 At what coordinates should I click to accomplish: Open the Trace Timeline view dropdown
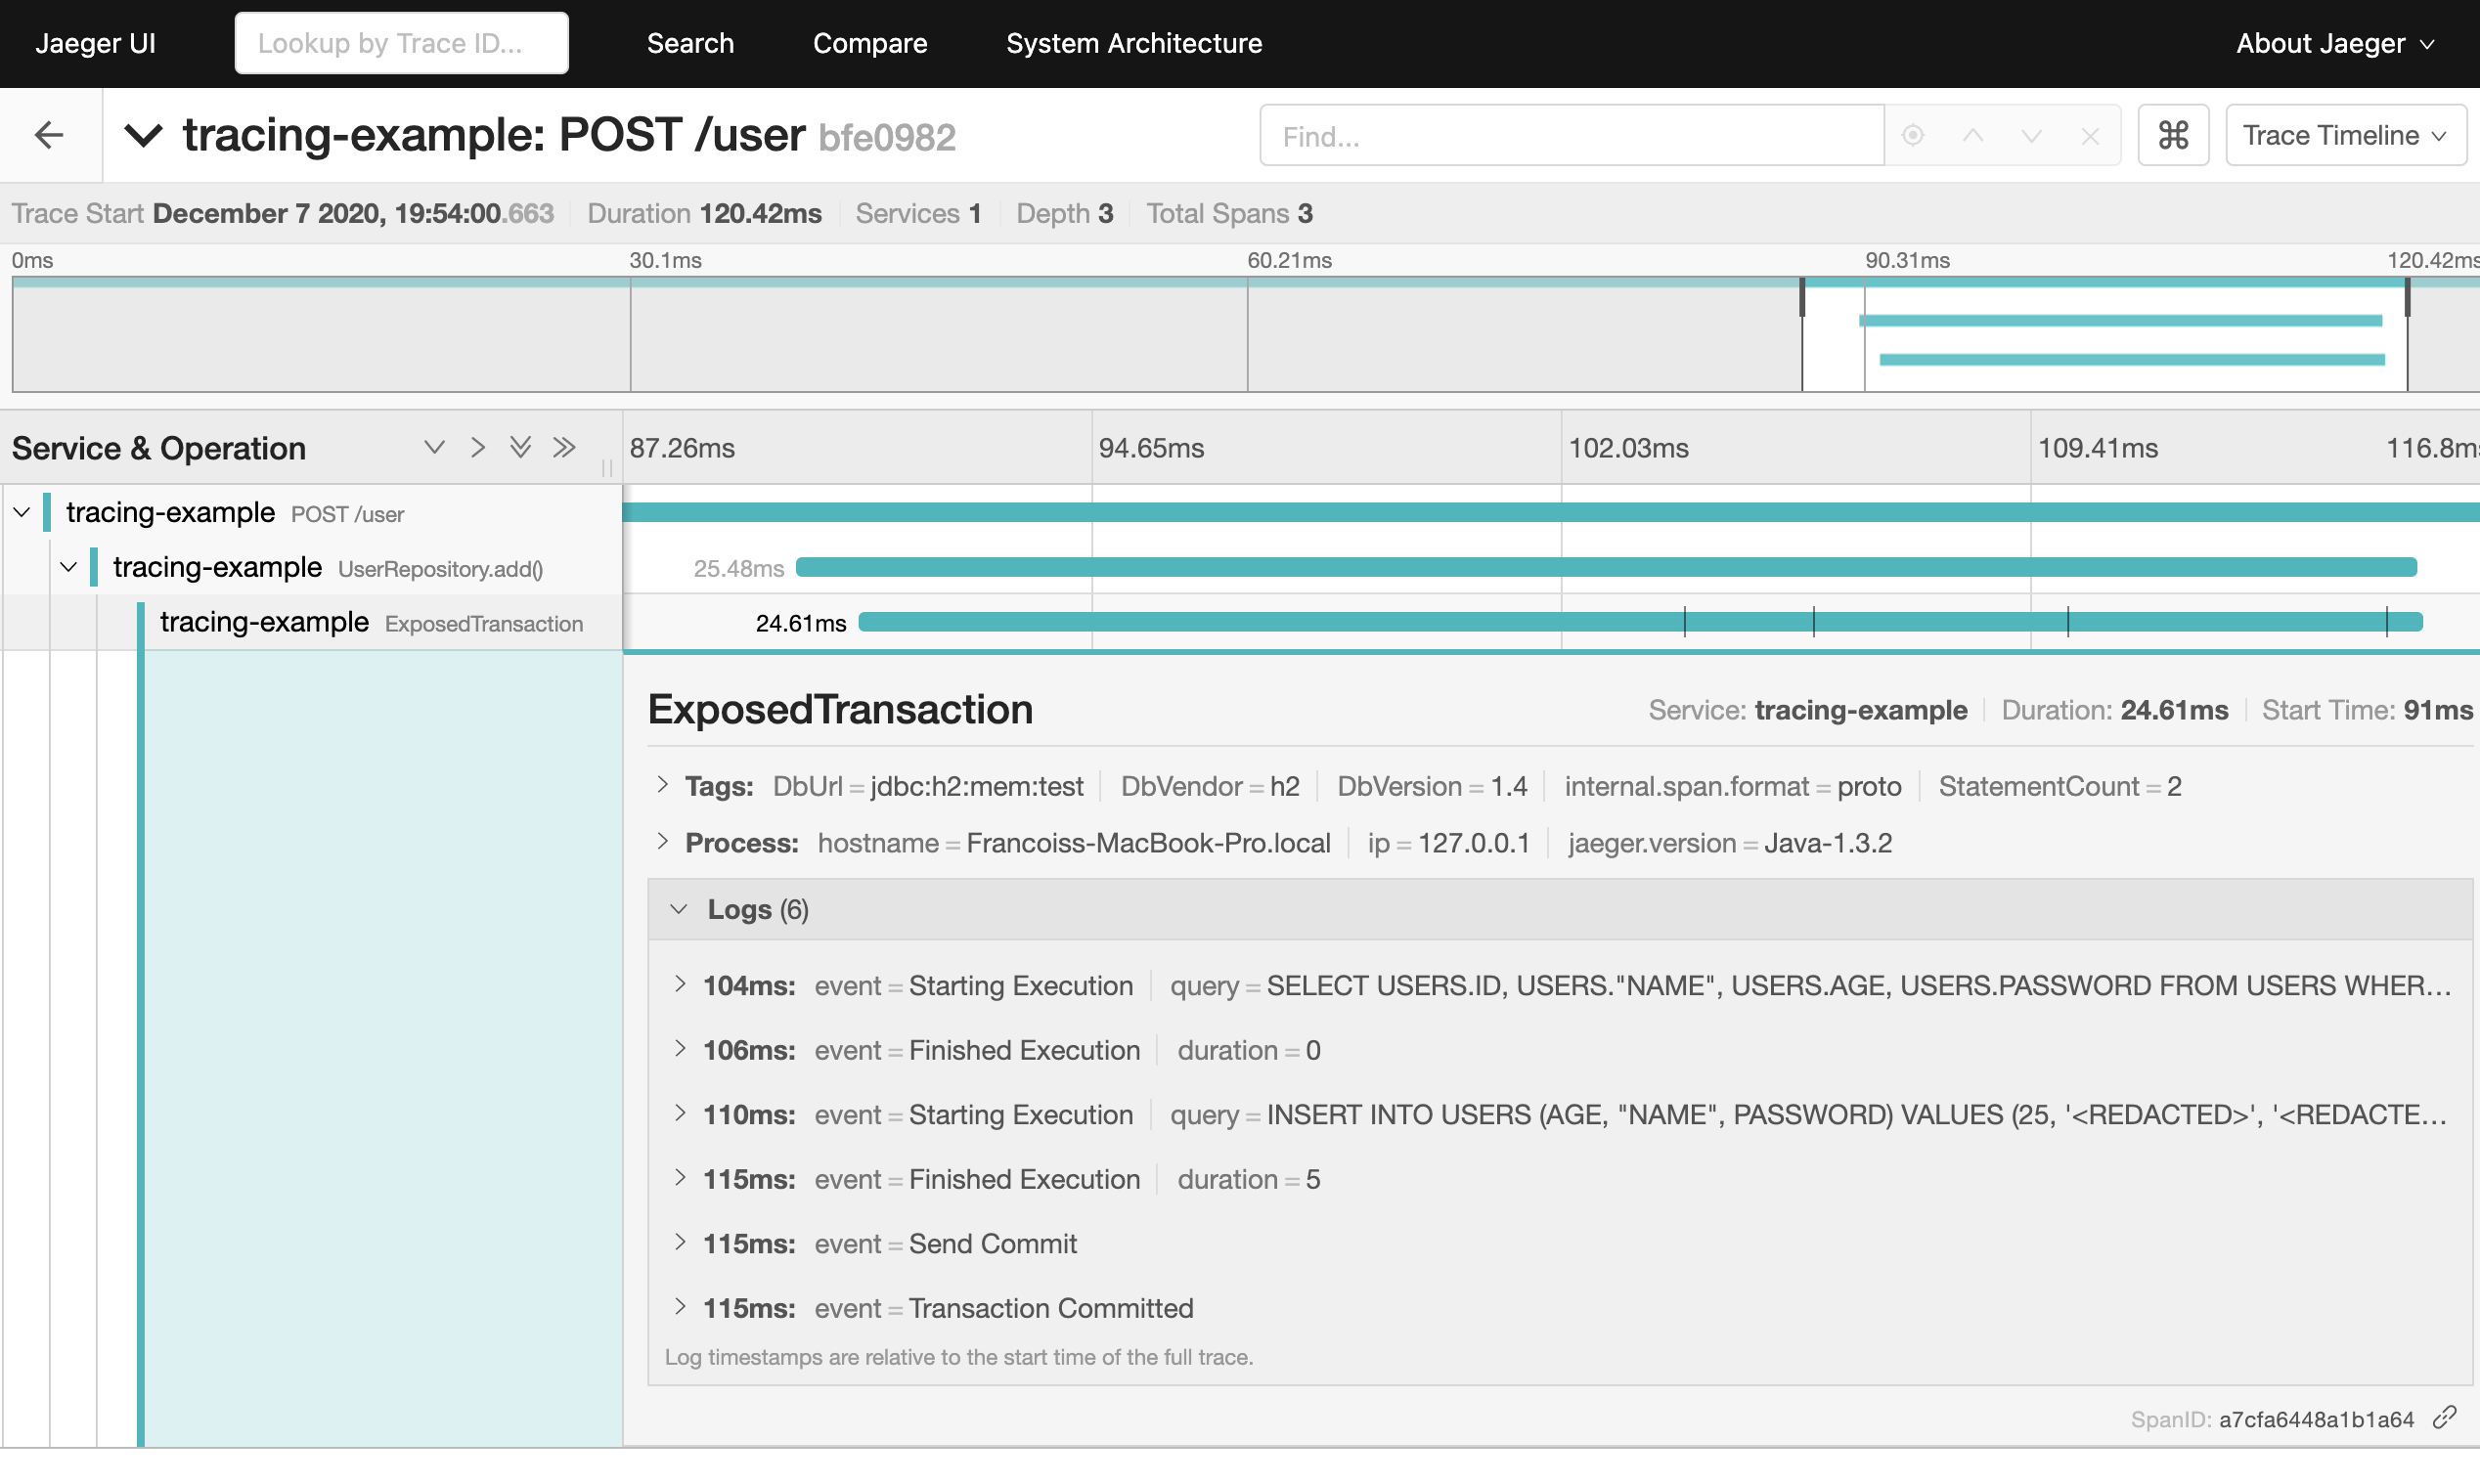tap(2344, 135)
